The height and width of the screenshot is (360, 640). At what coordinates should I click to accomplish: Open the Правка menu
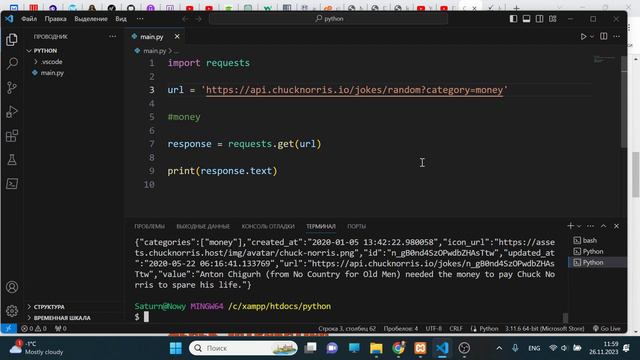coord(56,19)
